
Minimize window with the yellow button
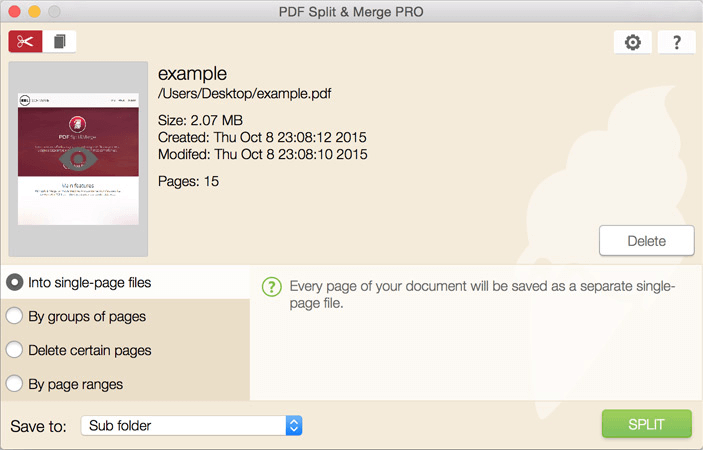(x=34, y=12)
